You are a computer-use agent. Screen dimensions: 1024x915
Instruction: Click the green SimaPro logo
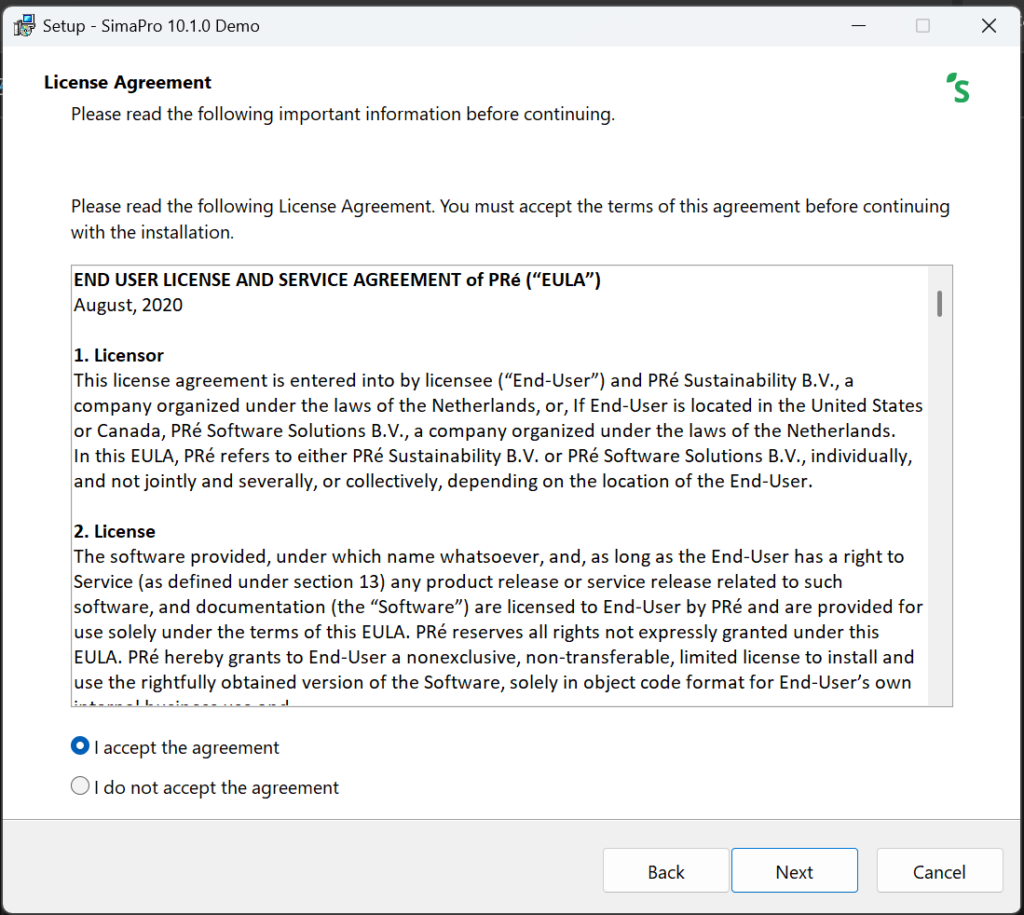(x=958, y=88)
